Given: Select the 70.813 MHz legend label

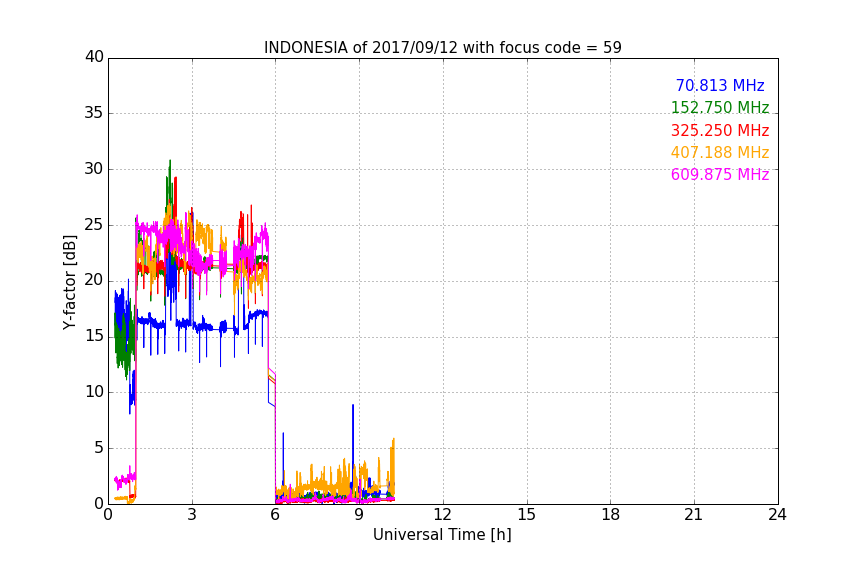Looking at the screenshot, I should [720, 85].
